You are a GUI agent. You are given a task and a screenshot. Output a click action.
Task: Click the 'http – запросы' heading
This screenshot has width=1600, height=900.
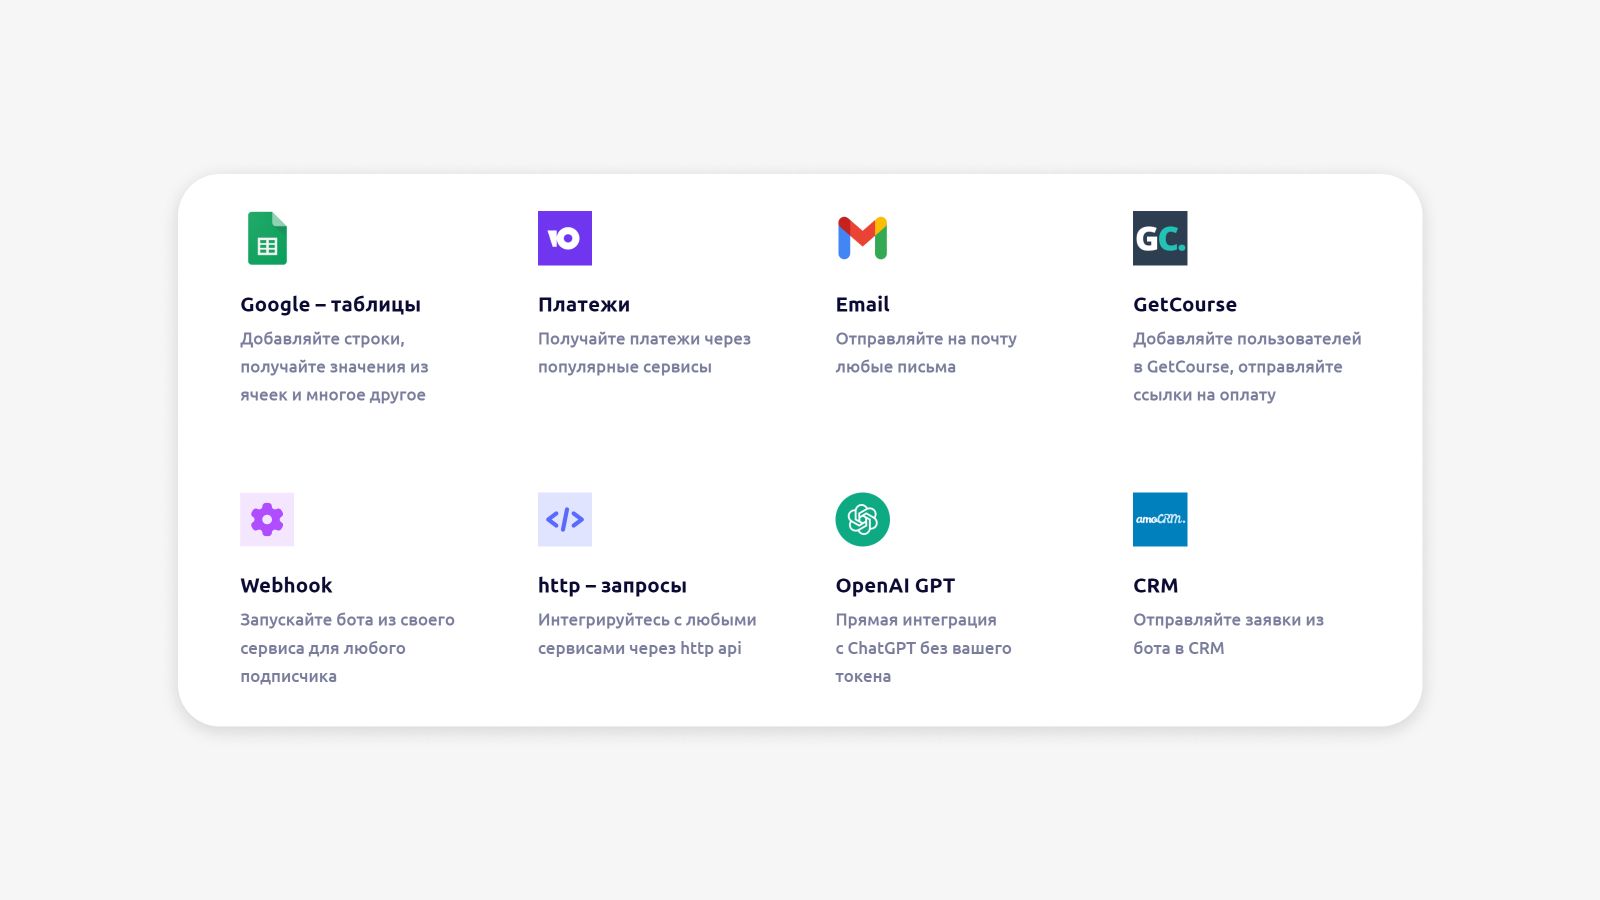[612, 586]
